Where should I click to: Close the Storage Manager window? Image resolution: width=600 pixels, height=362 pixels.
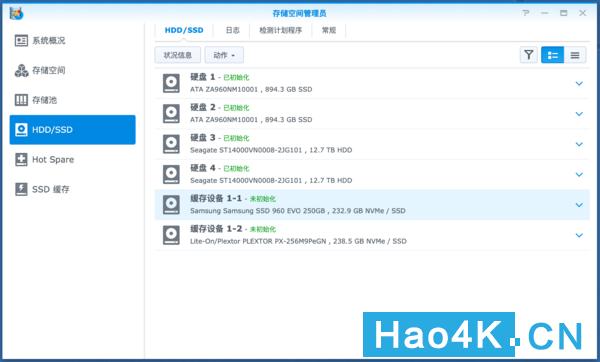pos(582,13)
